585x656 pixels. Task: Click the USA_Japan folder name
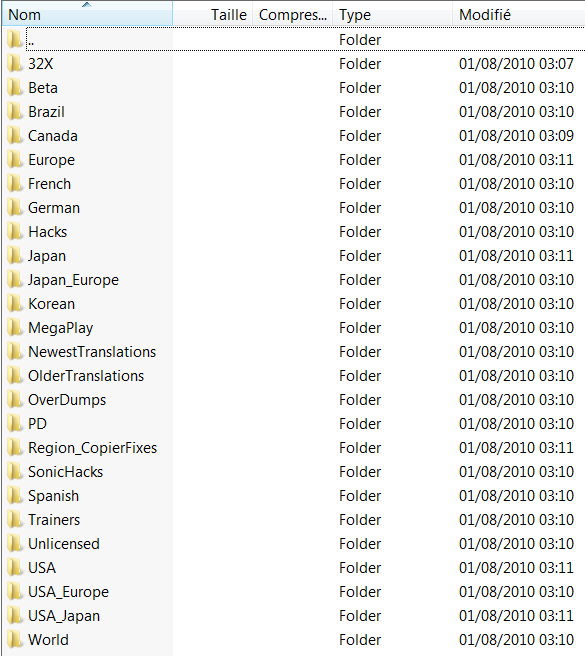[x=64, y=616]
